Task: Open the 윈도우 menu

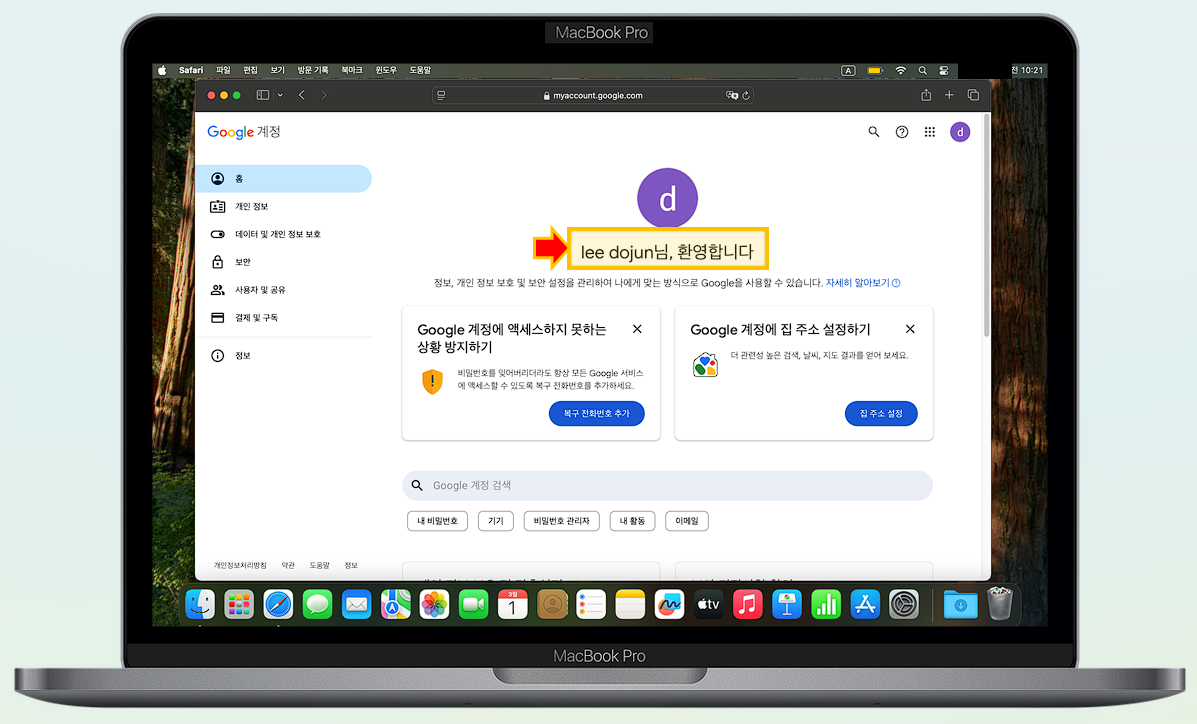Action: click(386, 70)
